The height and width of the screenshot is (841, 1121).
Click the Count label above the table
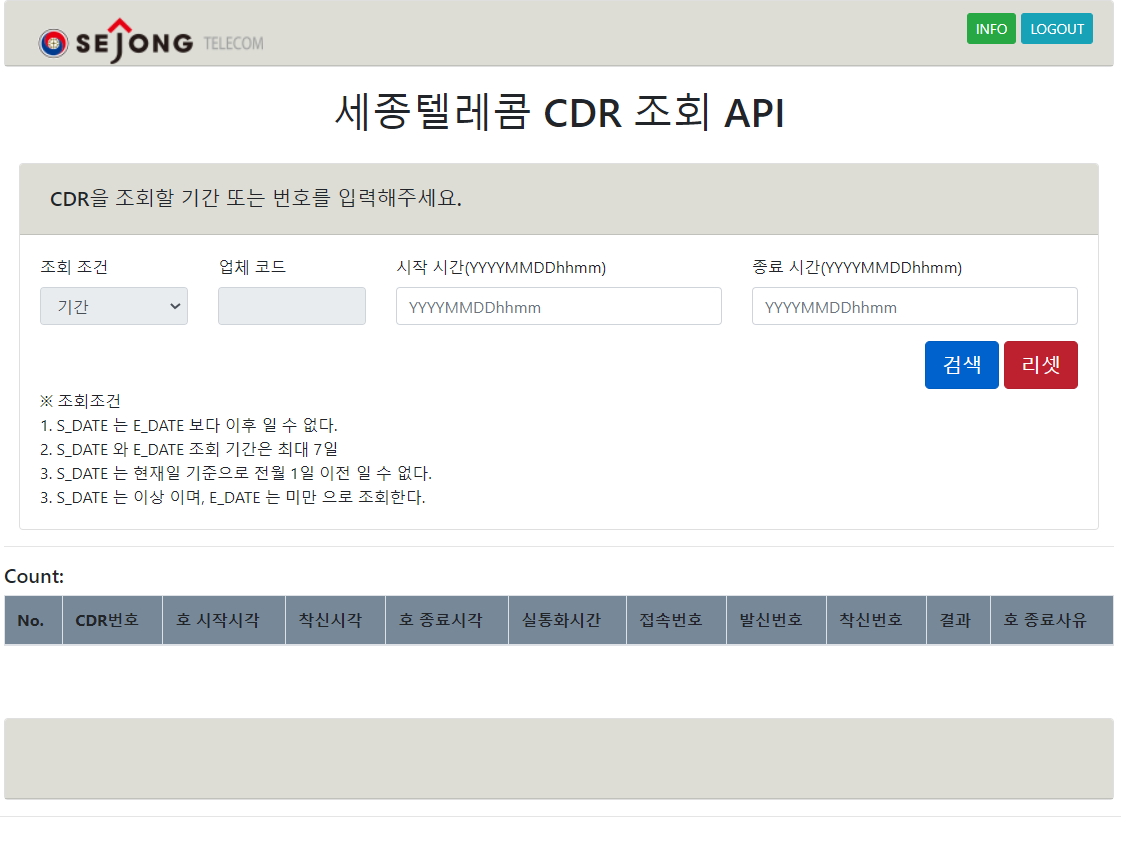[33, 577]
